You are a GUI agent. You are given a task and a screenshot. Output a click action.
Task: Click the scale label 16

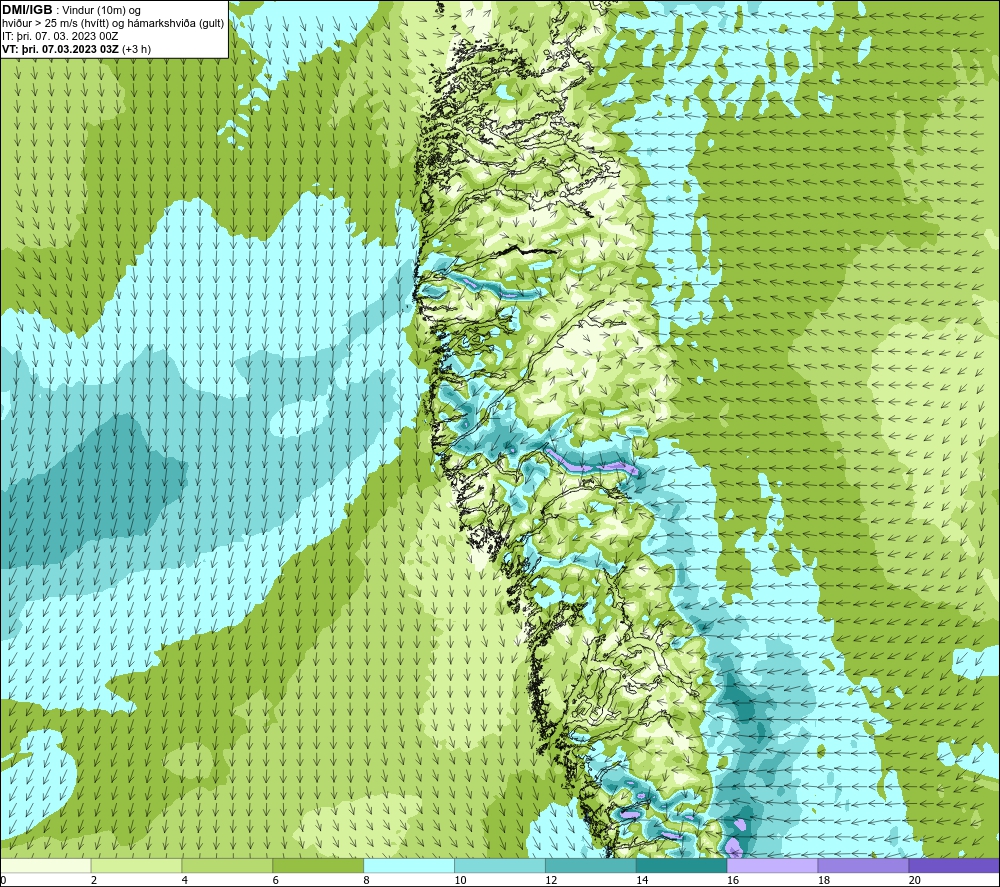[x=733, y=880]
